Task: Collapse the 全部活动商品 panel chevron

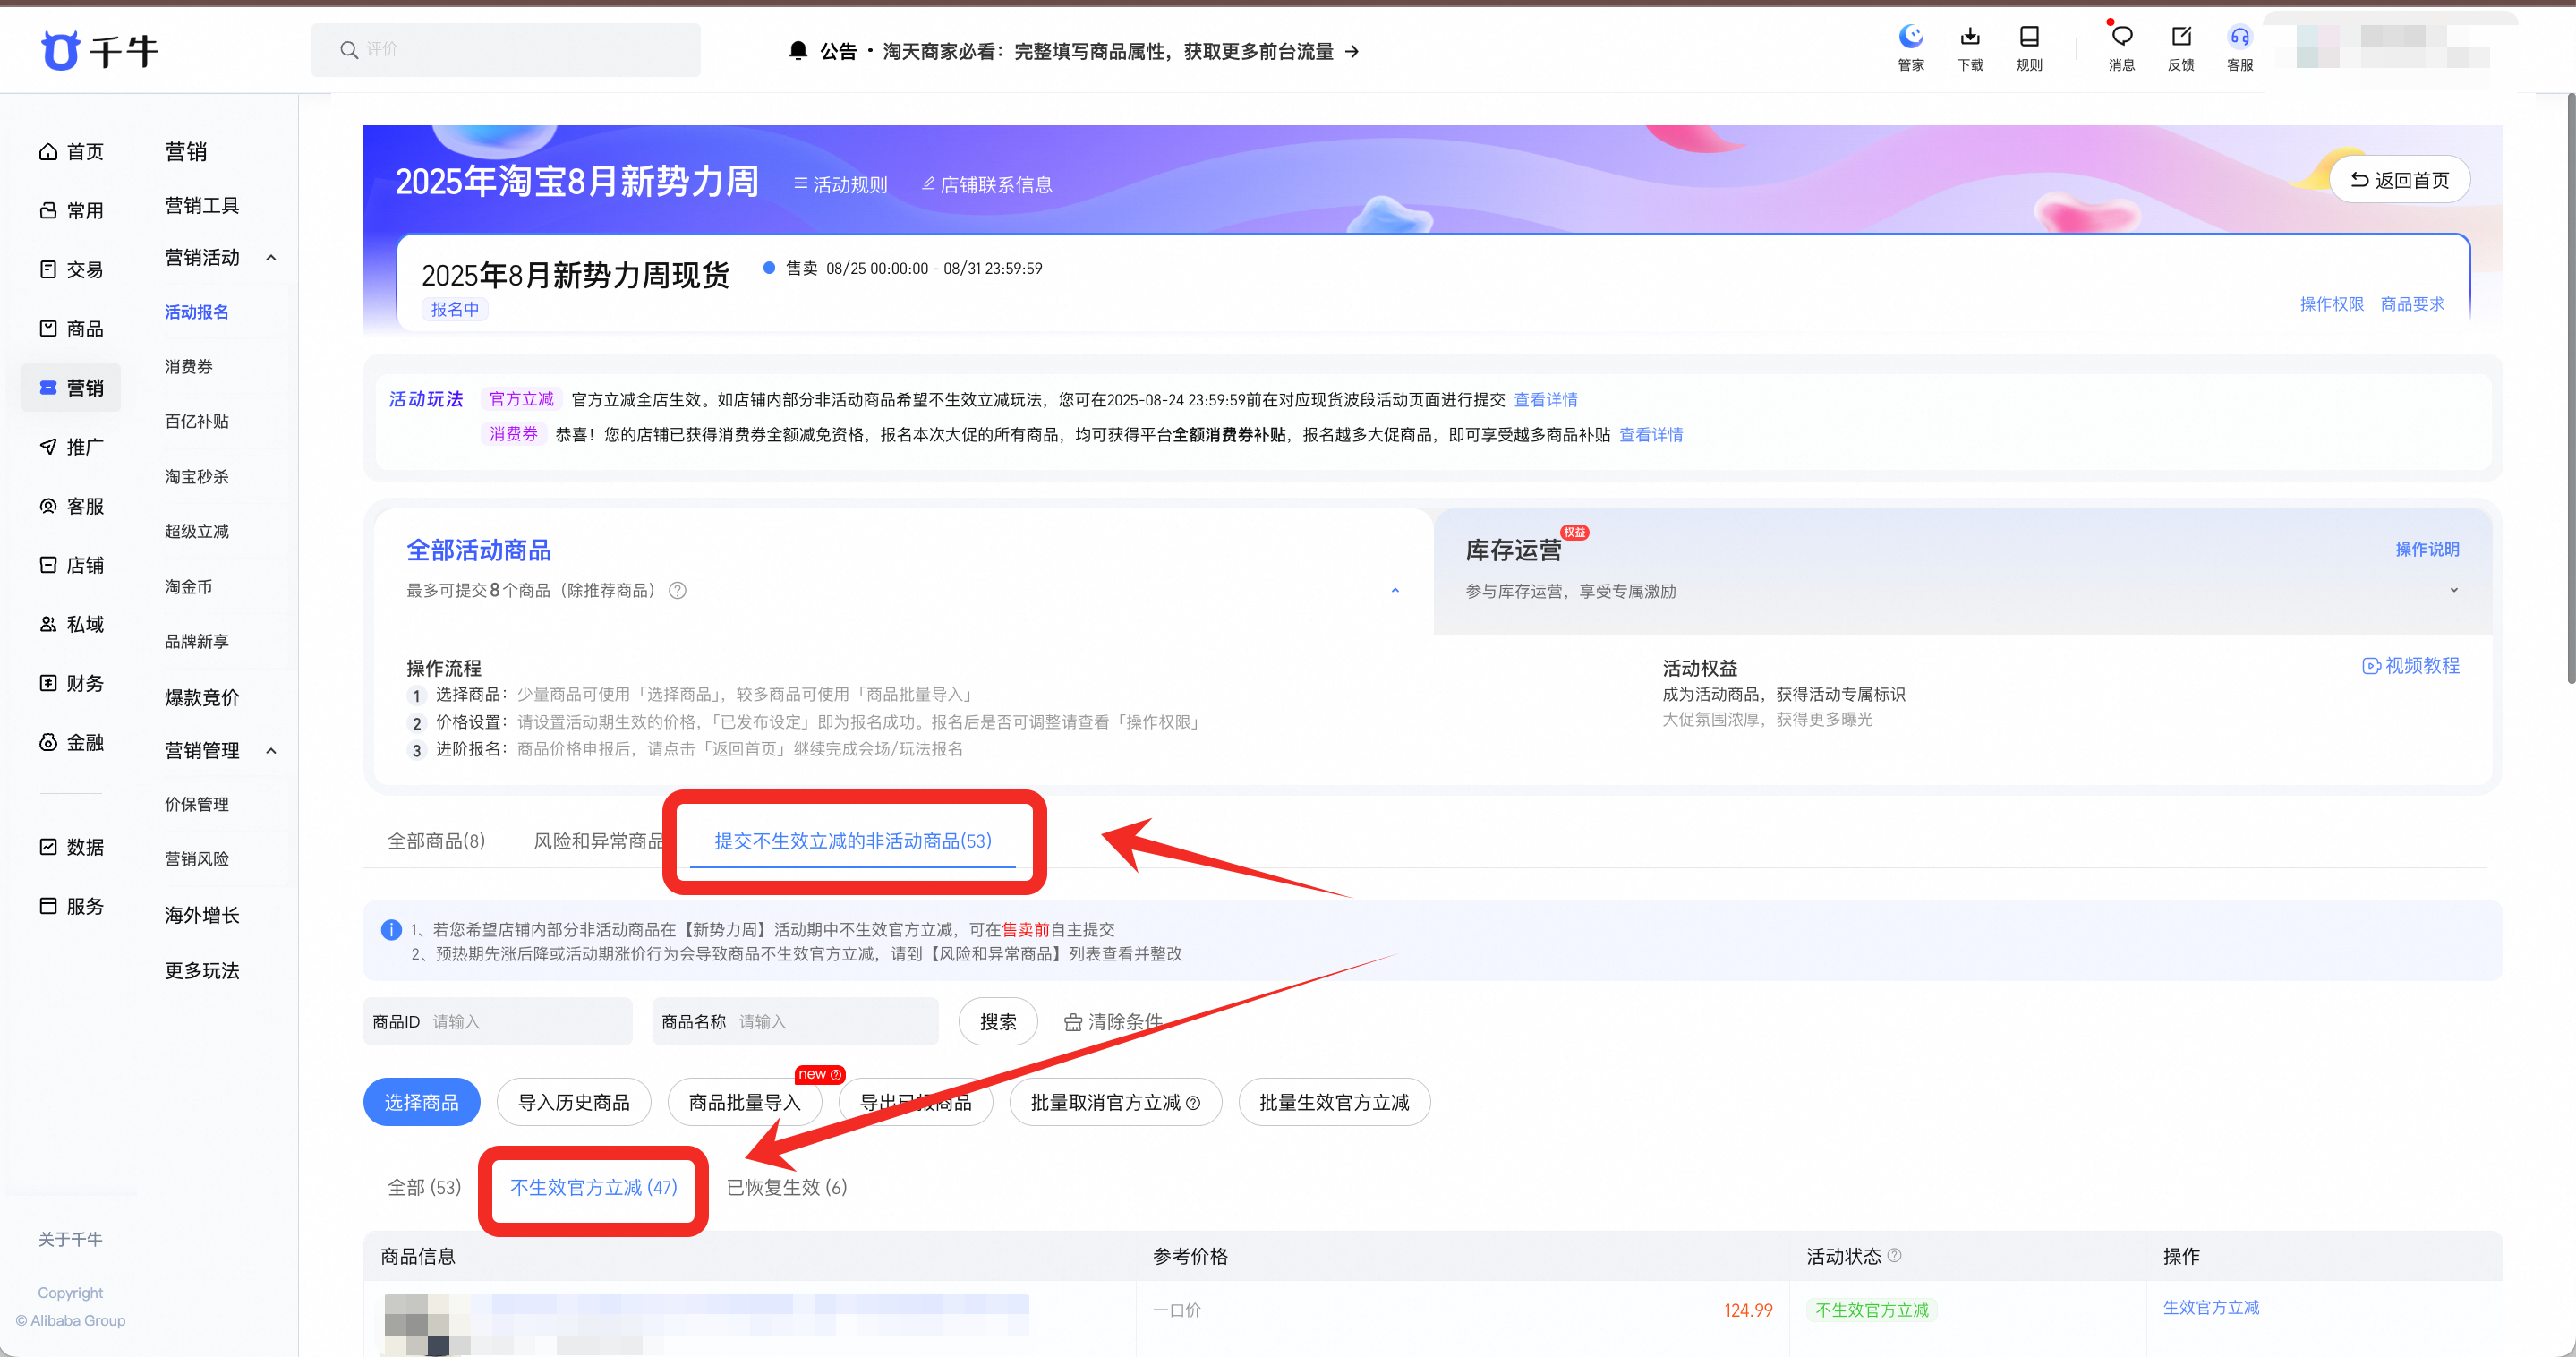Action: [1395, 590]
